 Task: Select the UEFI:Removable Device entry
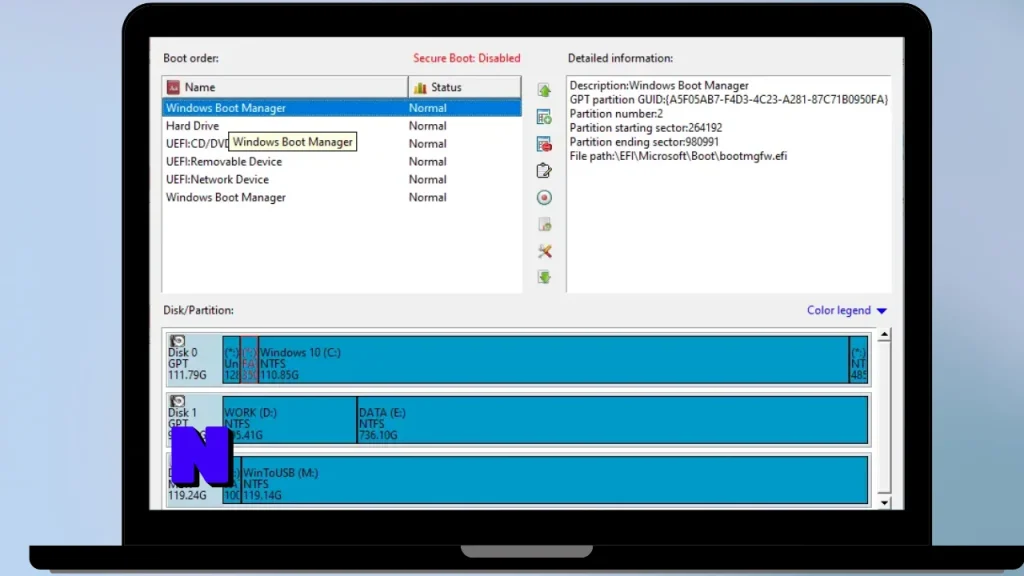click(342, 161)
